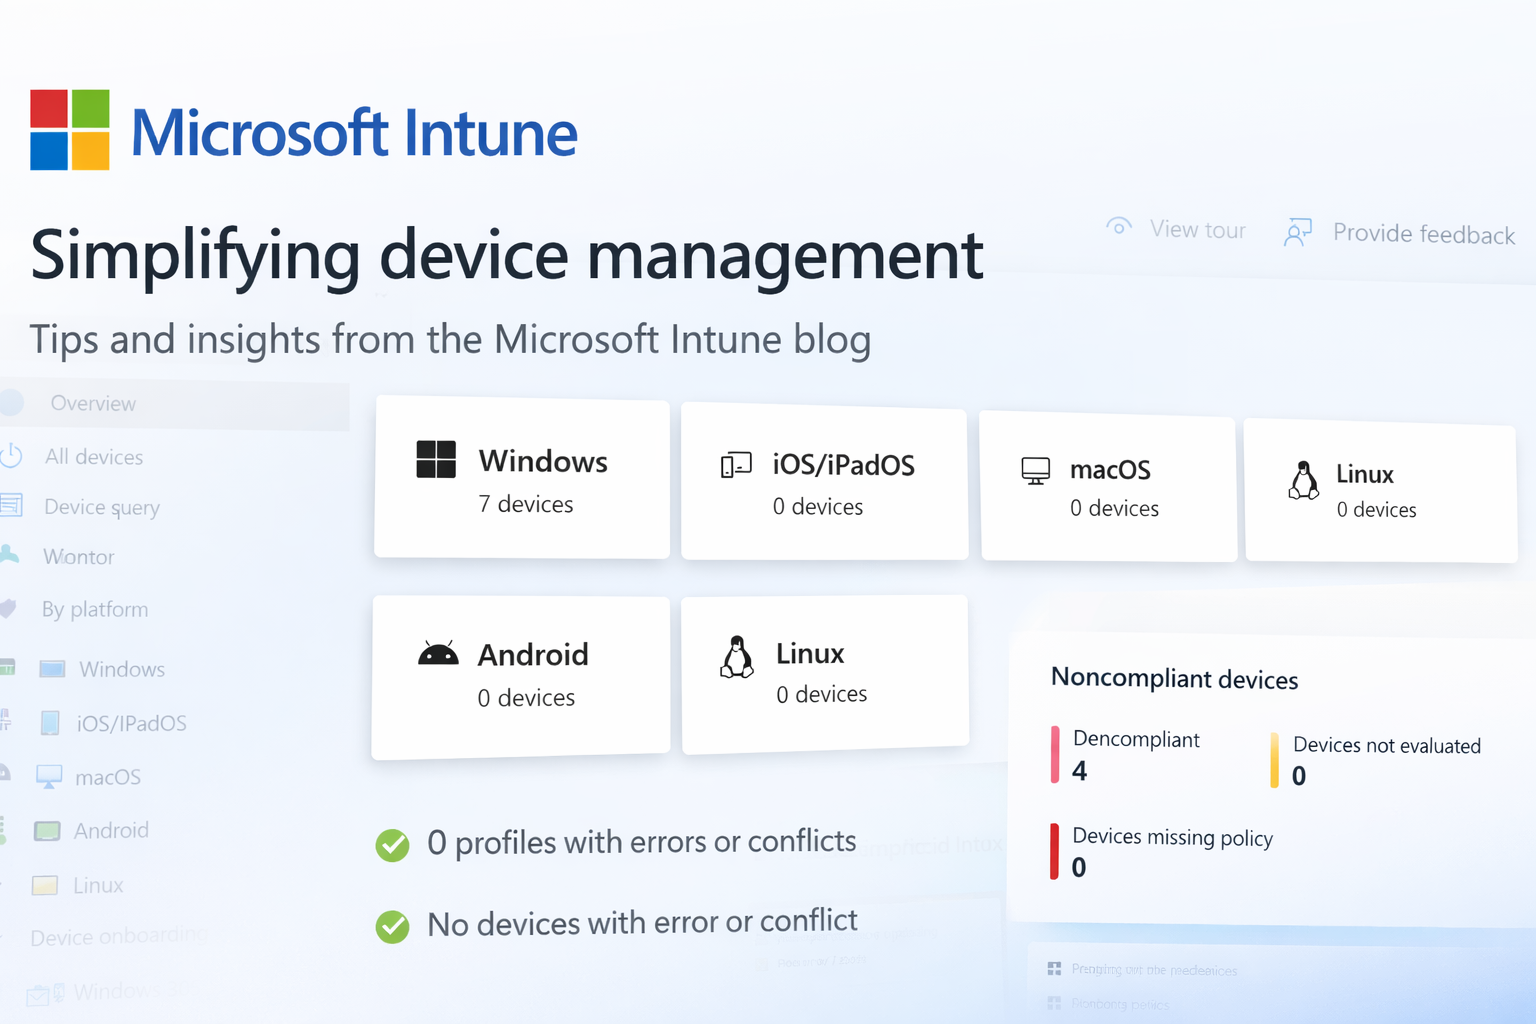1536x1024 pixels.
Task: Select the All devices power icon
Action: click(12, 456)
